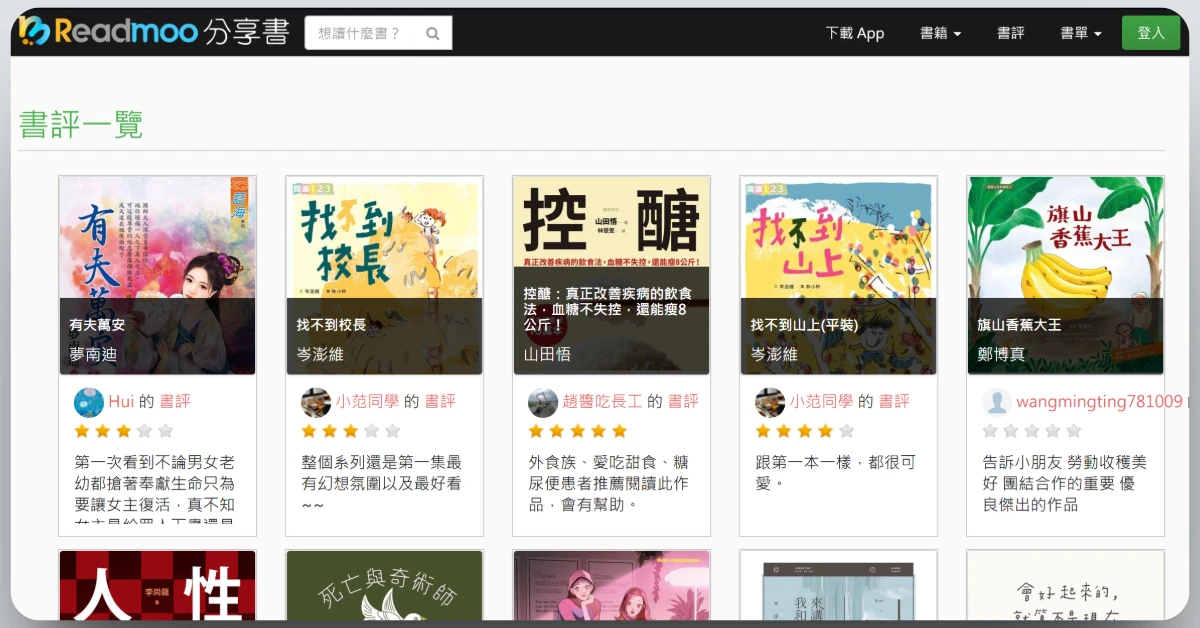Open the 死亡與奇術師 book cover
This screenshot has width=1200, height=628.
point(384,585)
